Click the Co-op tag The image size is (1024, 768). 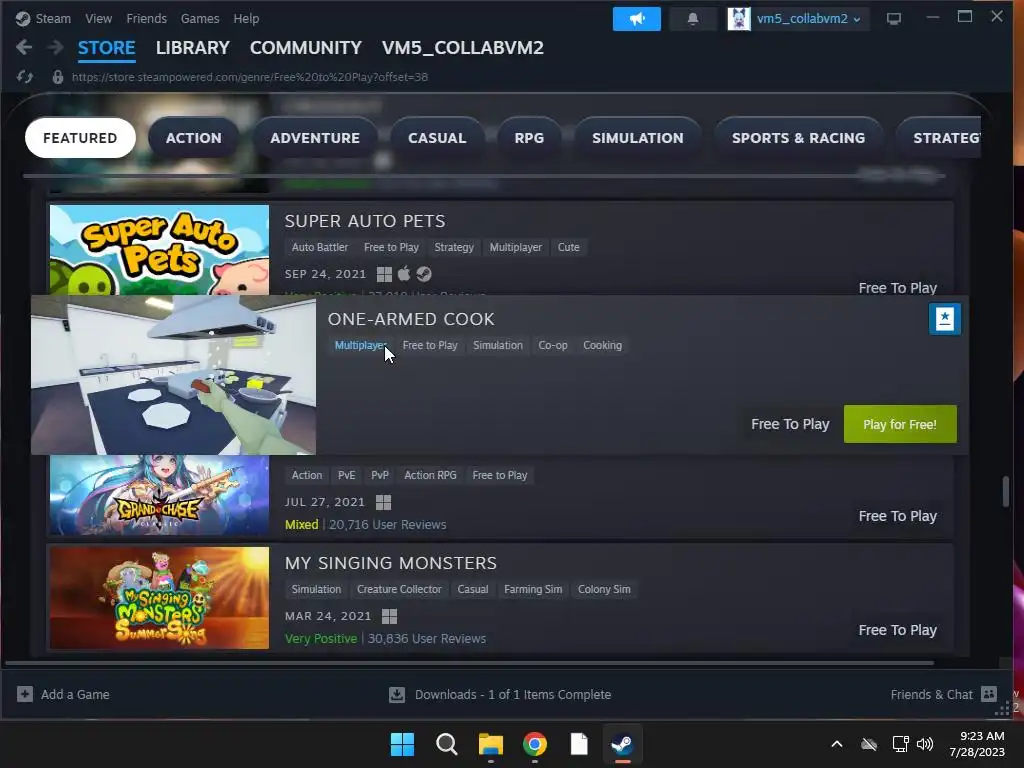click(x=552, y=345)
